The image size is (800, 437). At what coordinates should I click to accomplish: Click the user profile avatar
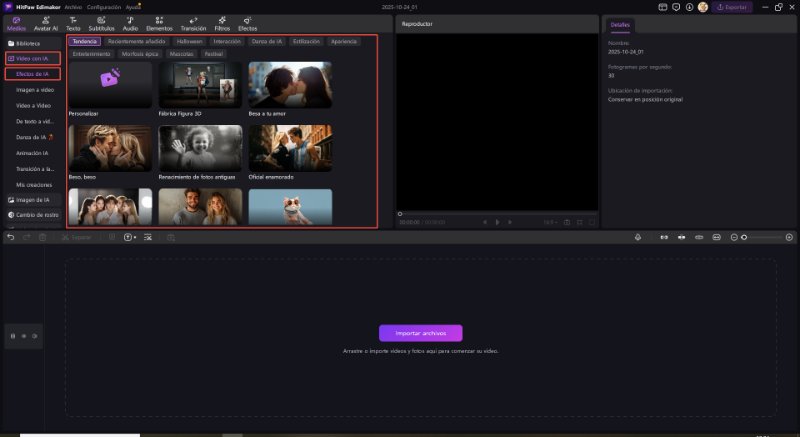702,7
